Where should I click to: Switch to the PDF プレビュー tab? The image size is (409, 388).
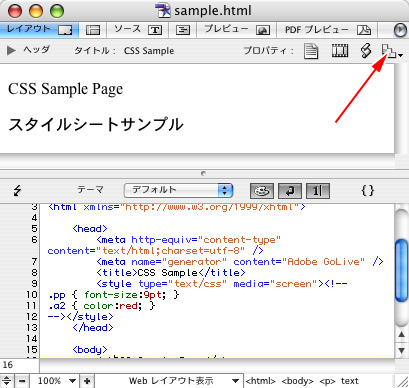click(327, 30)
